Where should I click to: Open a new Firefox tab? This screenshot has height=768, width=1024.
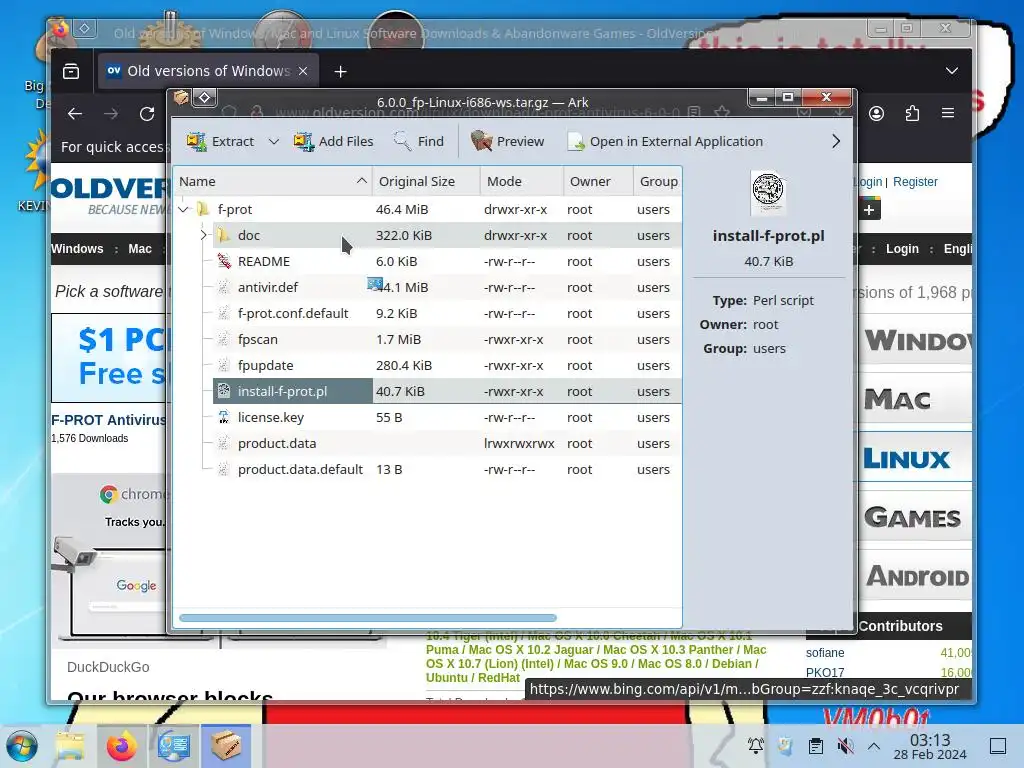(340, 72)
